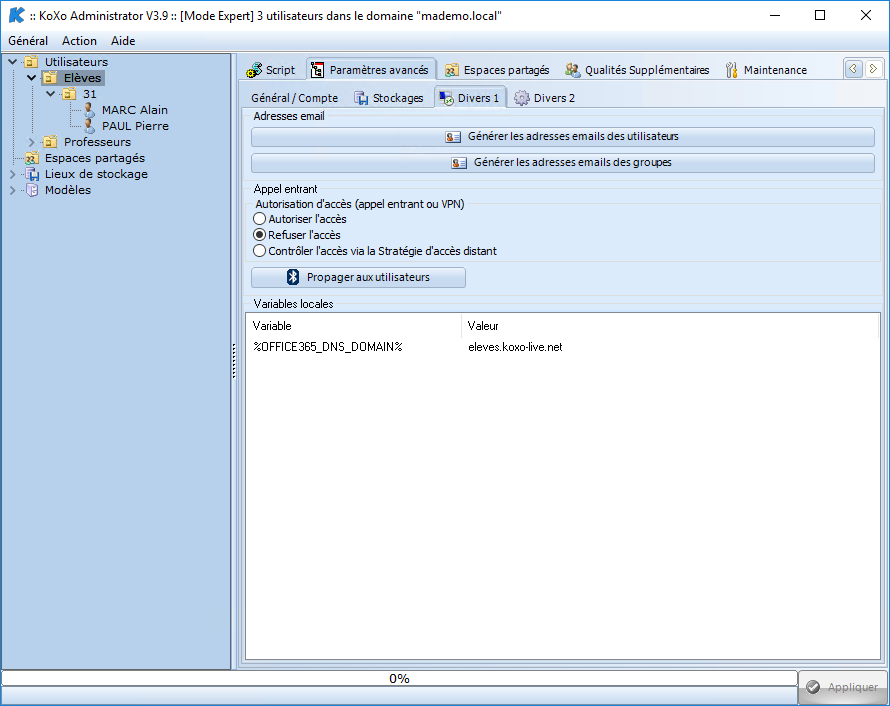The image size is (890, 706).
Task: Select the %OFFICE365_DNS_DOMAIN% variable row
Action: (562, 347)
